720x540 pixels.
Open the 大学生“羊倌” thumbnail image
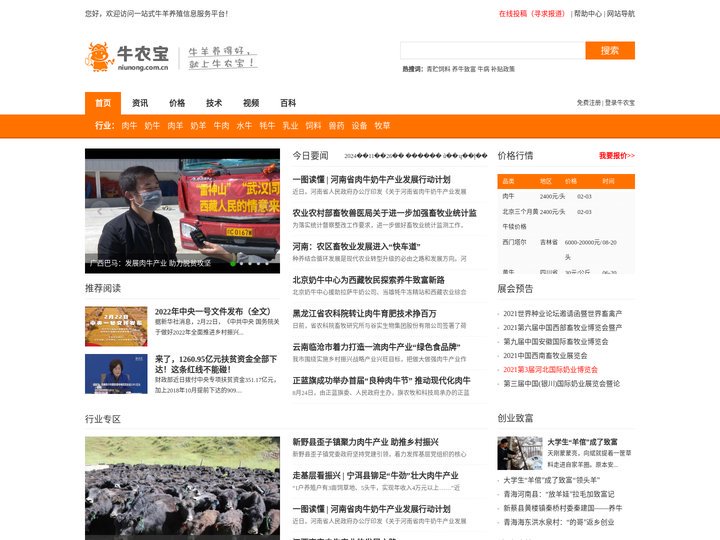[x=519, y=453]
